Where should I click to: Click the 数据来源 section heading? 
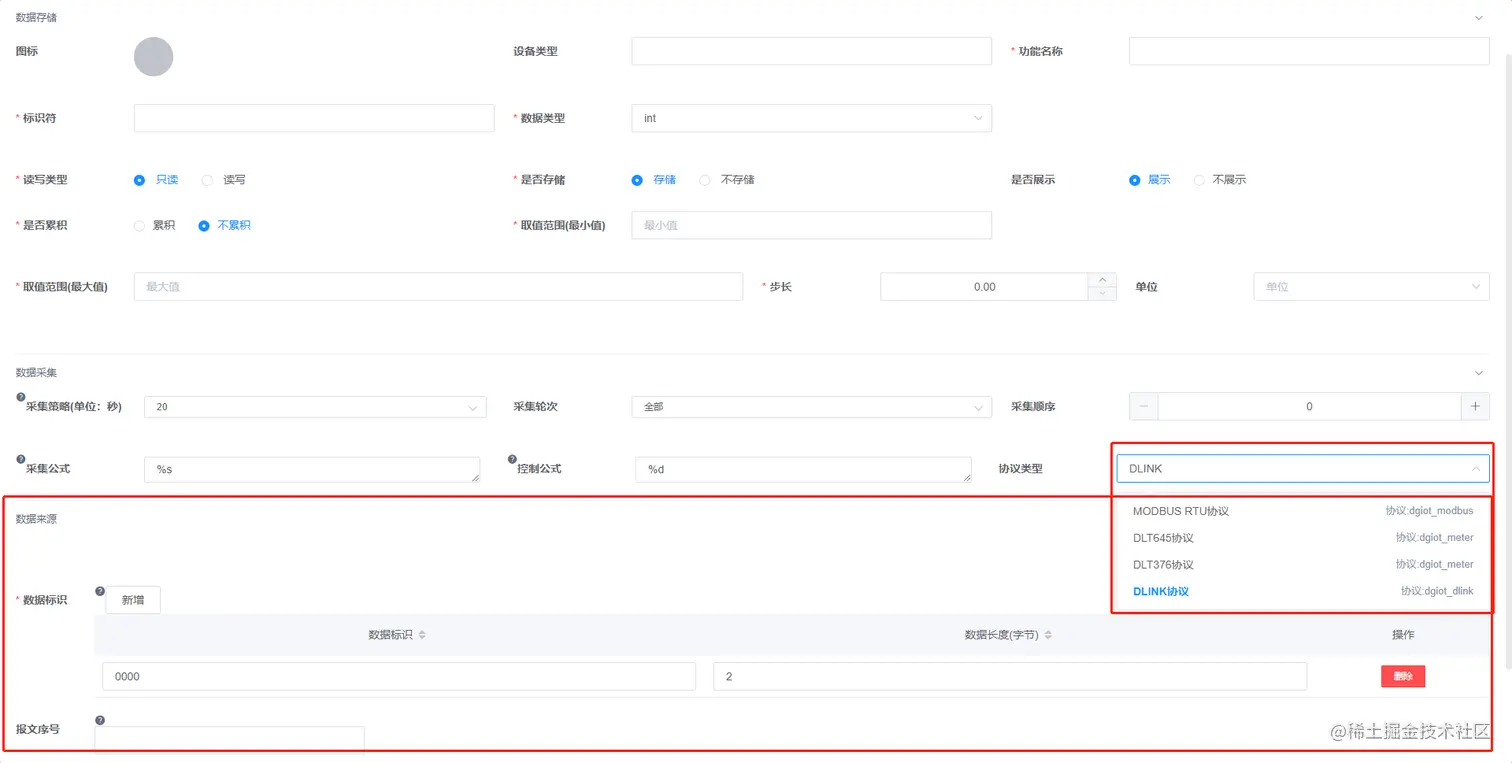tap(36, 519)
